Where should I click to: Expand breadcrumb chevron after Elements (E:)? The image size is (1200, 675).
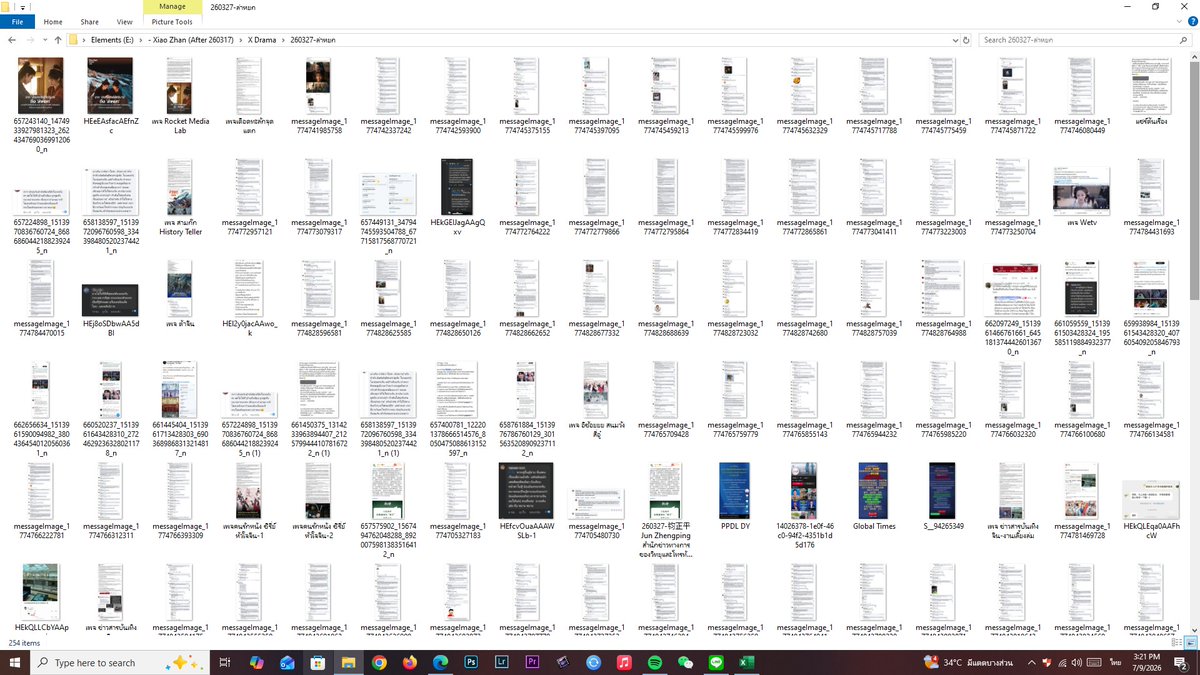tap(140, 40)
